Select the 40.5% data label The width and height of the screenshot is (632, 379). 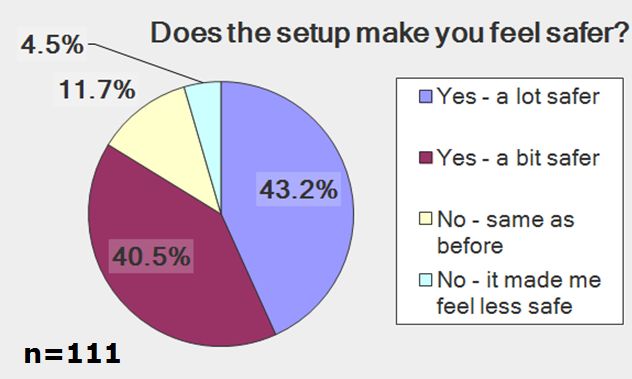click(152, 256)
